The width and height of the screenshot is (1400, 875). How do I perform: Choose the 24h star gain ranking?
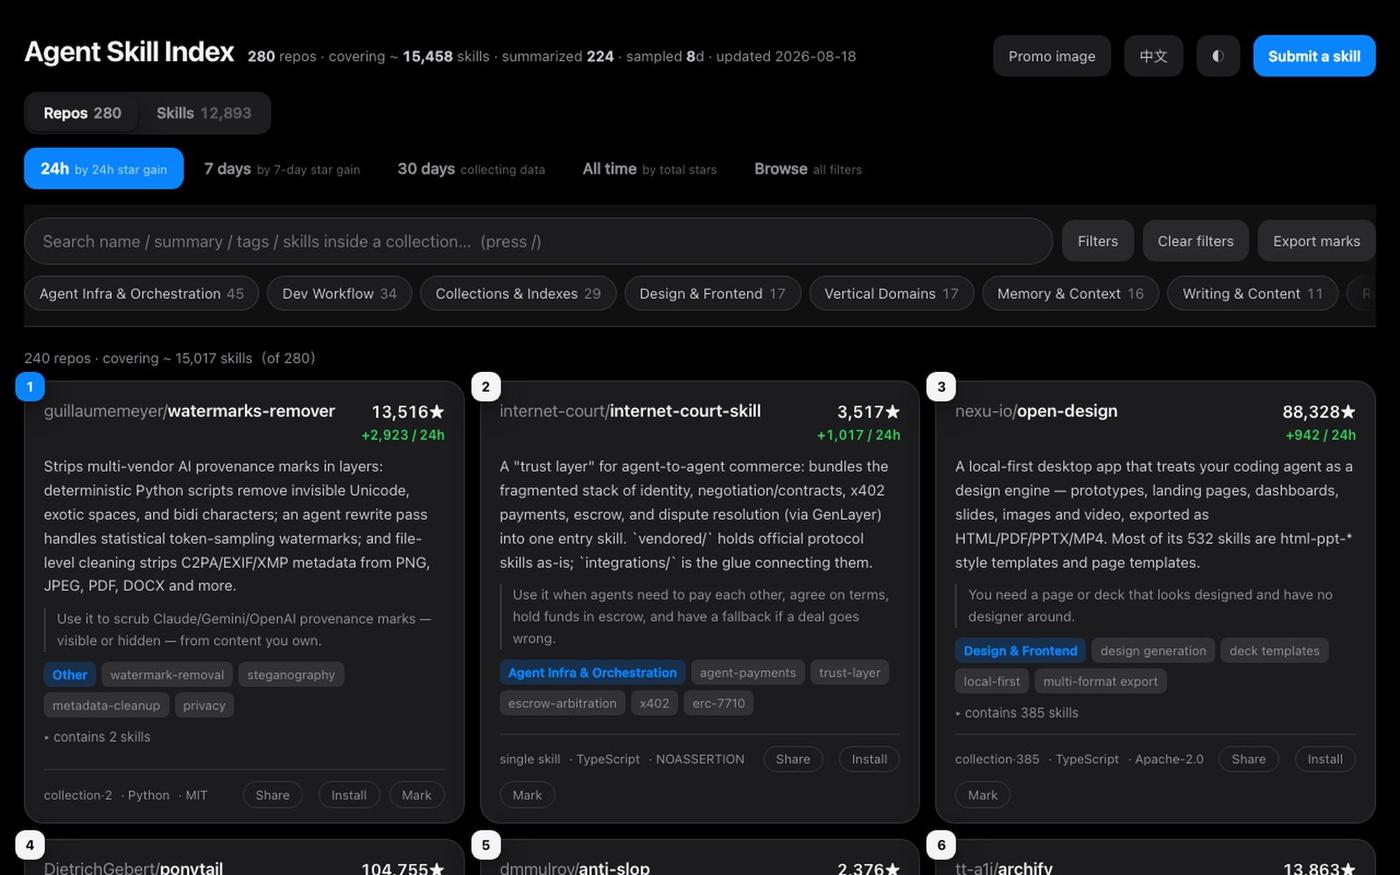[x=104, y=169]
